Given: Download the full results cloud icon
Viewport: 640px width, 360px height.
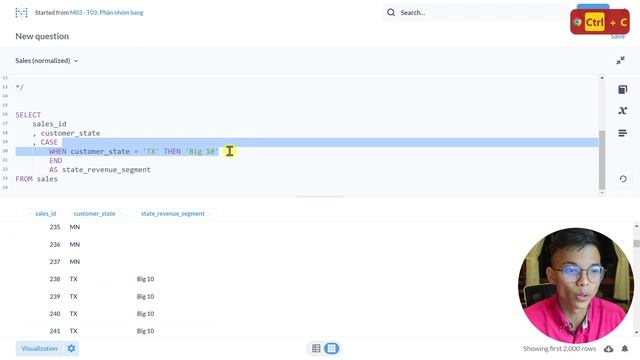Looking at the screenshot, I should coord(609,349).
